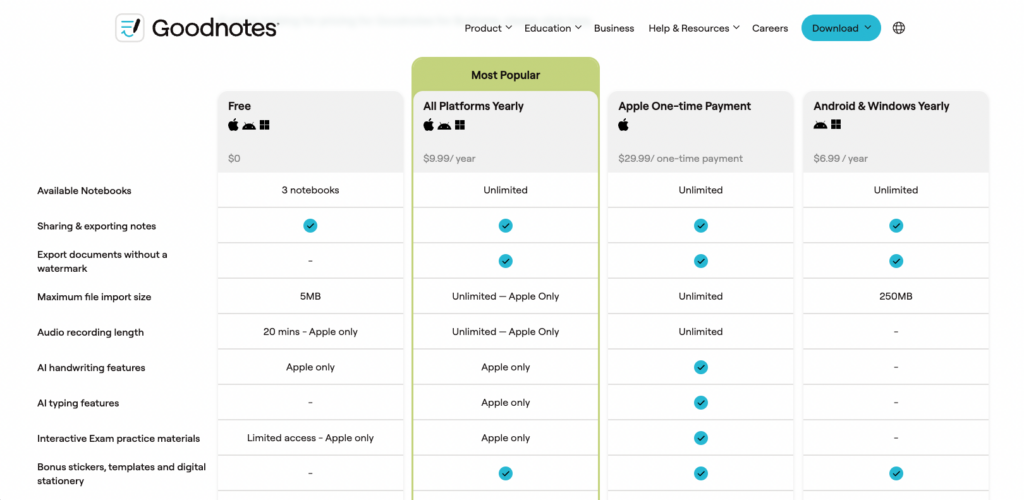Click Unlimited notebooks in Android & Windows column

point(896,190)
